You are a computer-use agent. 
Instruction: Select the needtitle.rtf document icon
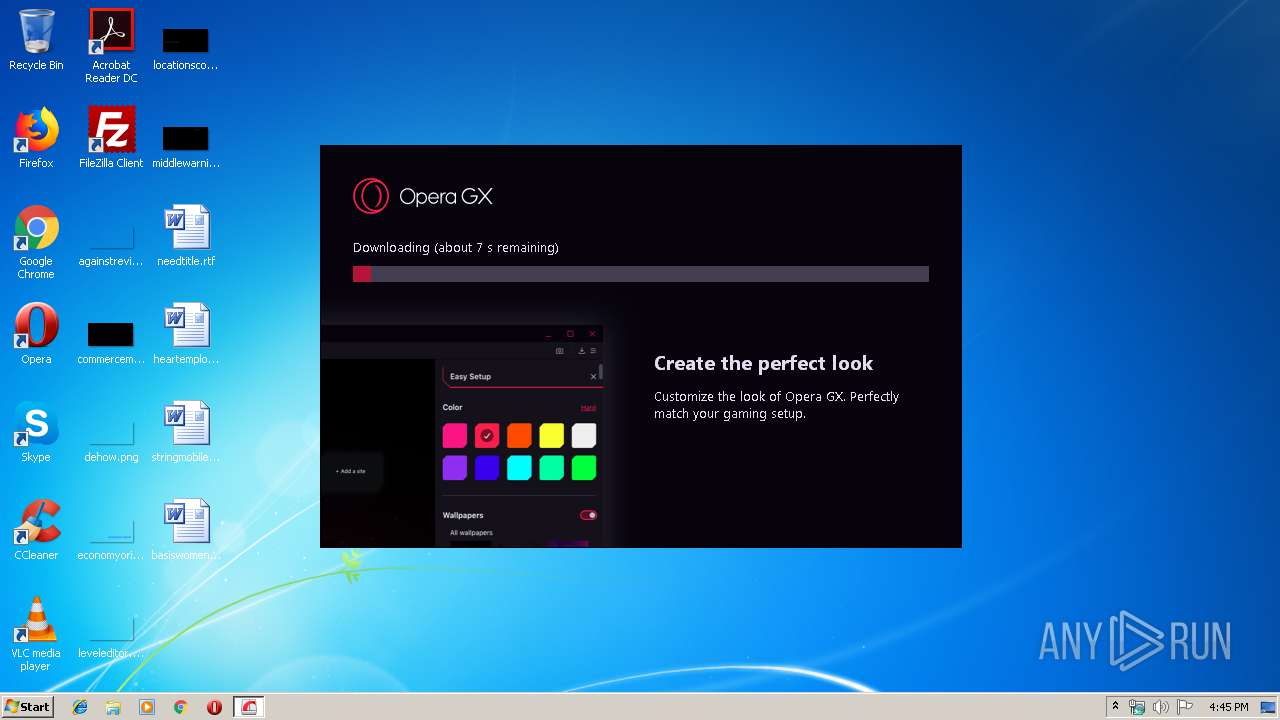[186, 237]
